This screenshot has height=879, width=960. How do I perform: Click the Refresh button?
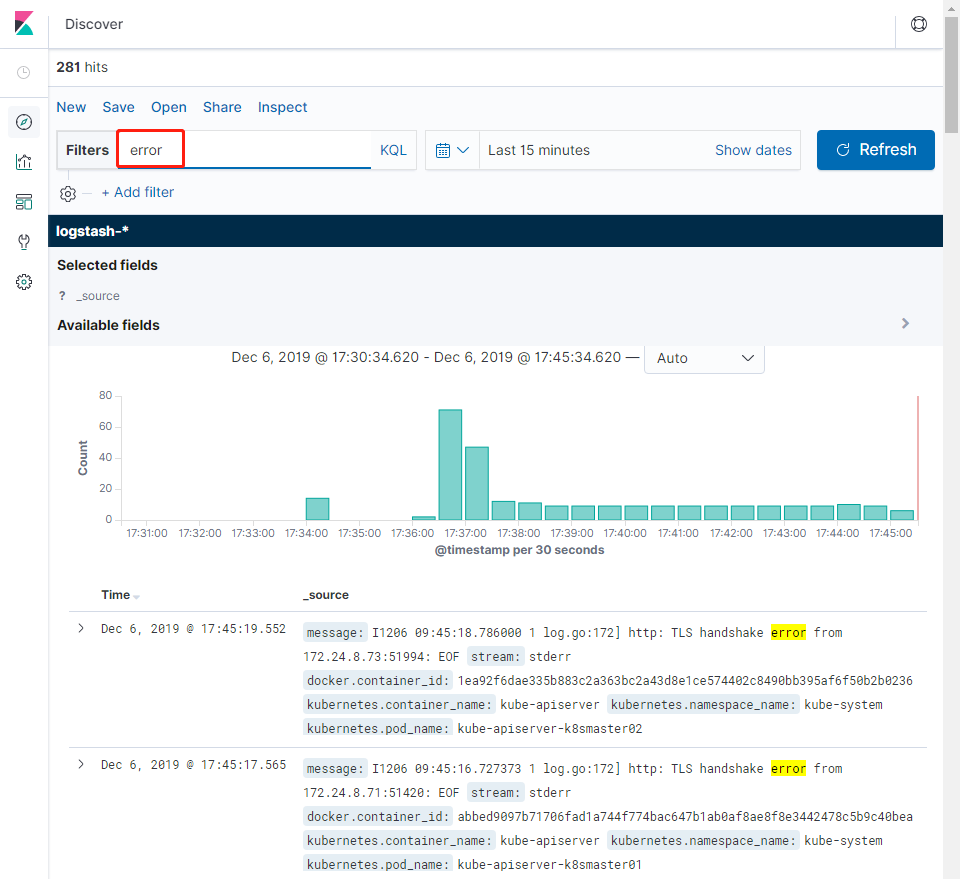(875, 150)
